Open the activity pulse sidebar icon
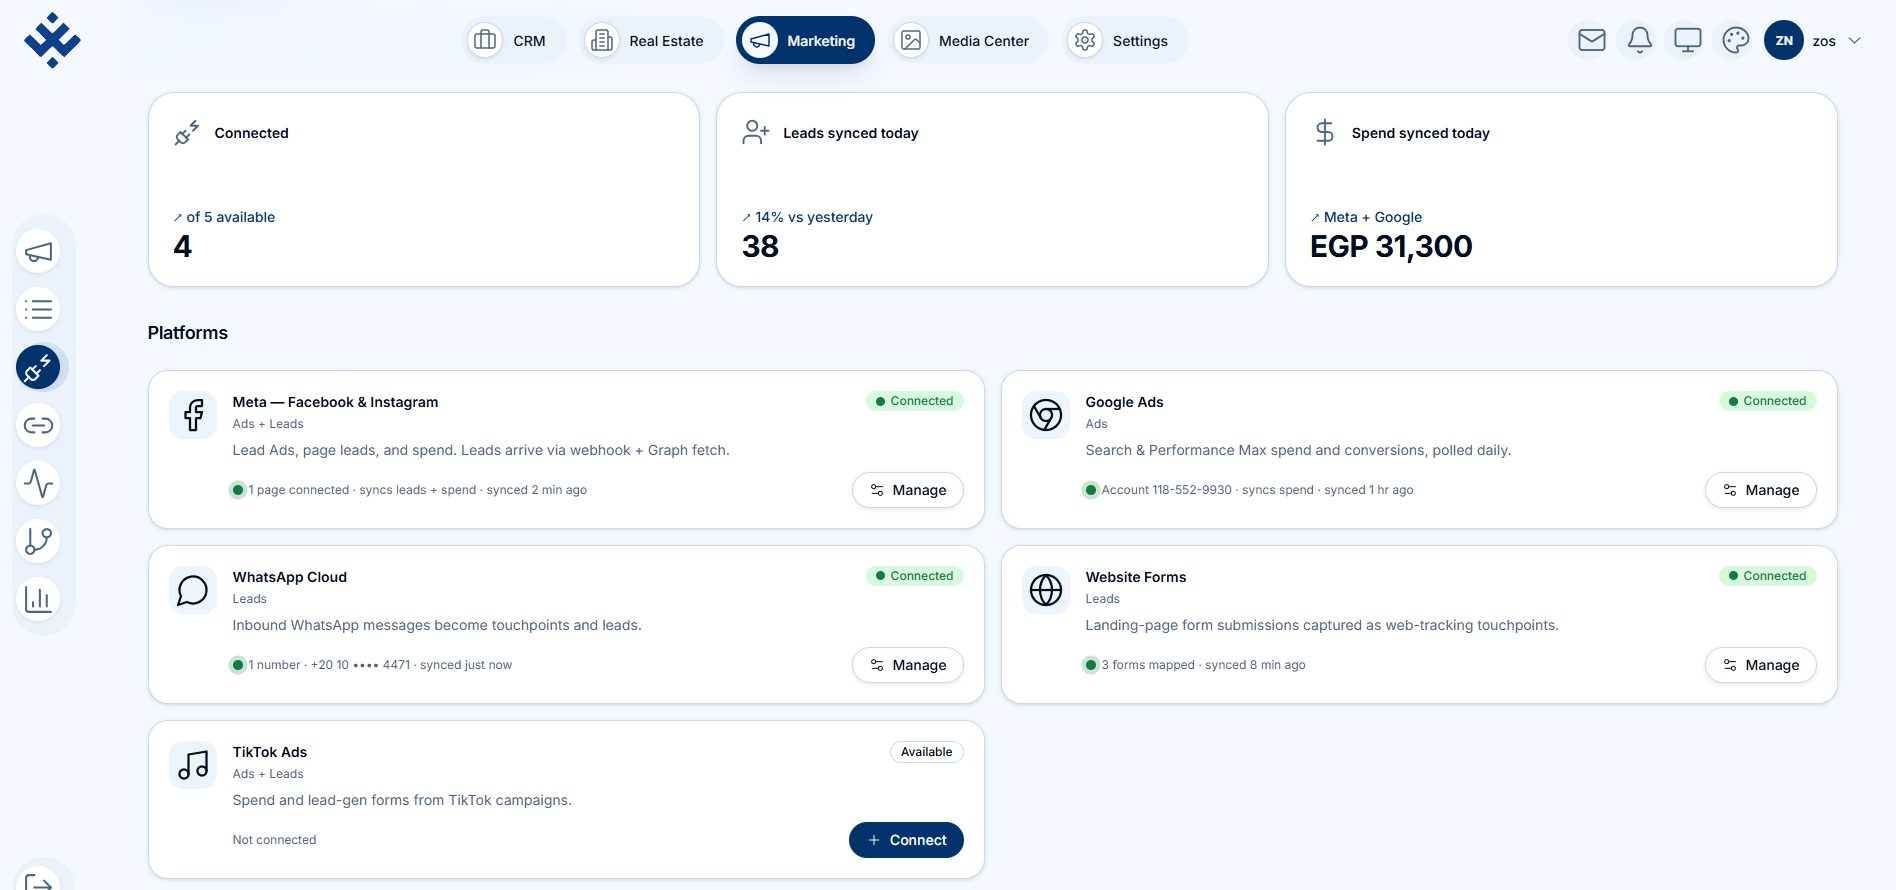 38,484
